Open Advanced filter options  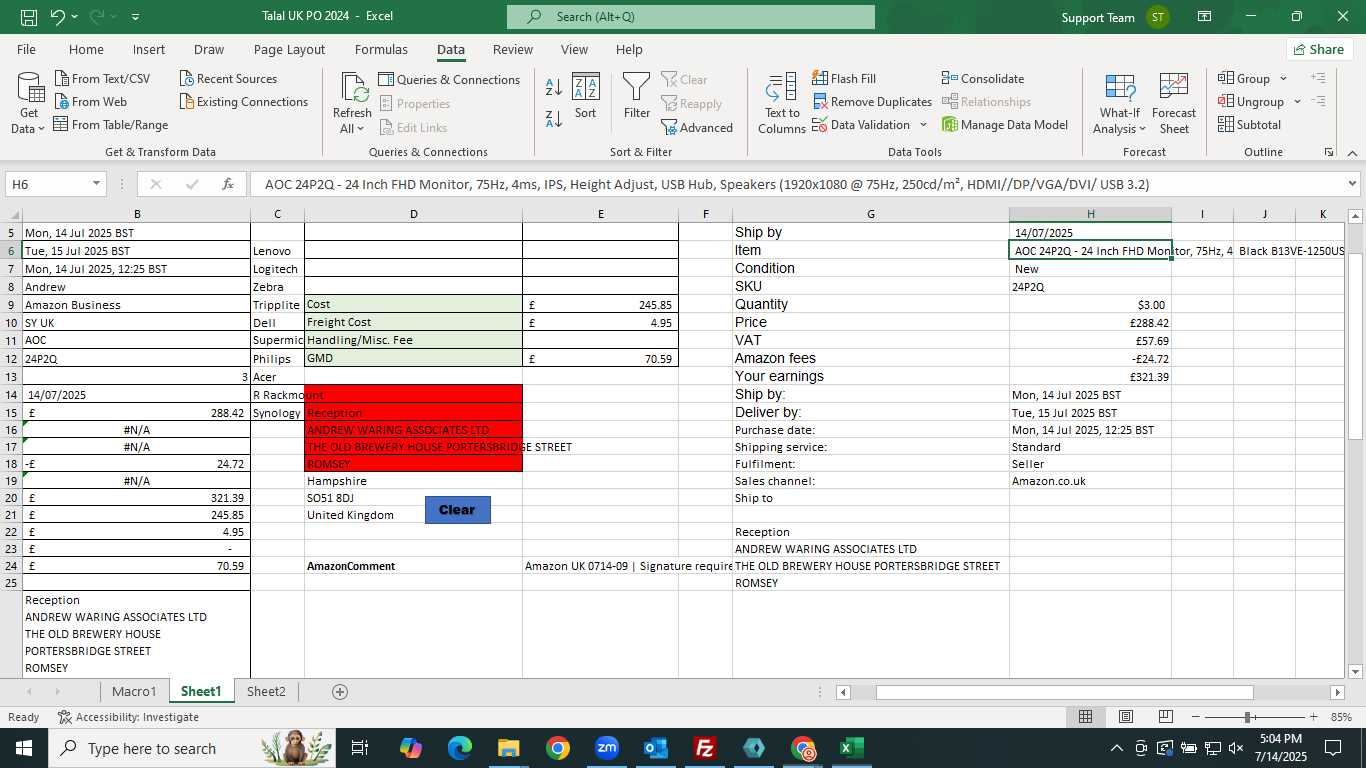coord(697,128)
